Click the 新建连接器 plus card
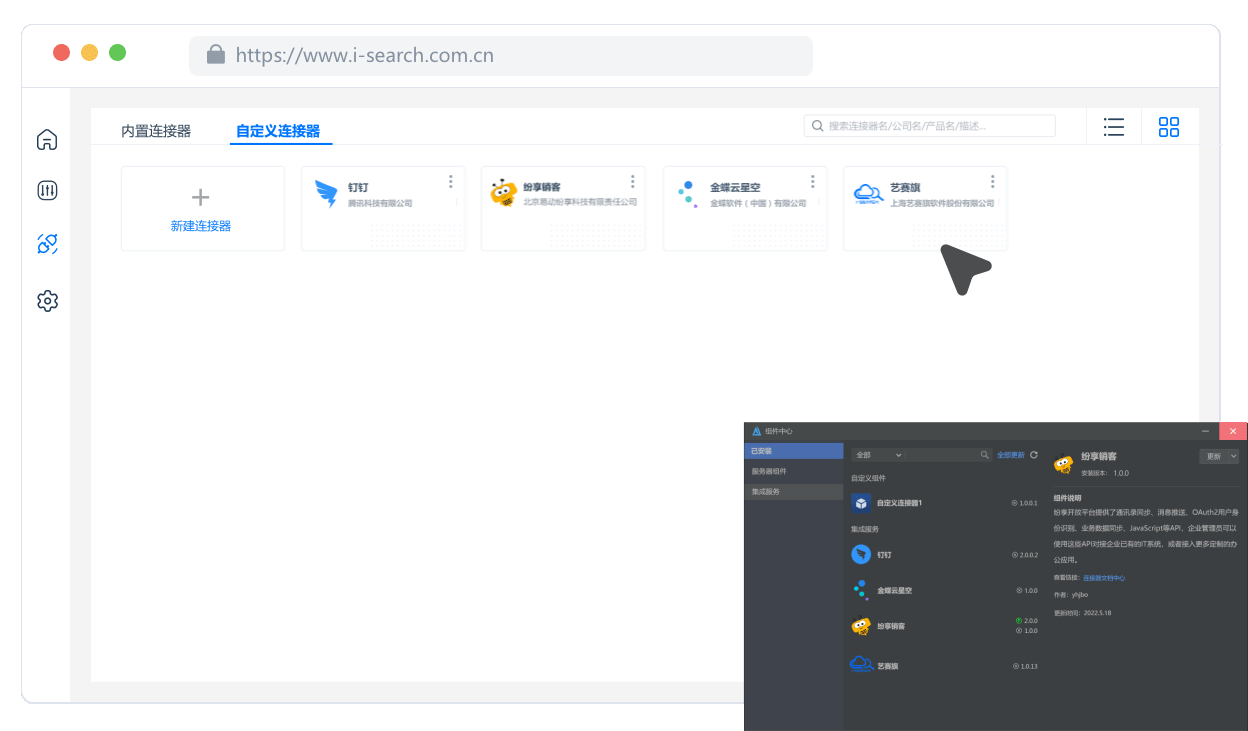 [x=201, y=208]
